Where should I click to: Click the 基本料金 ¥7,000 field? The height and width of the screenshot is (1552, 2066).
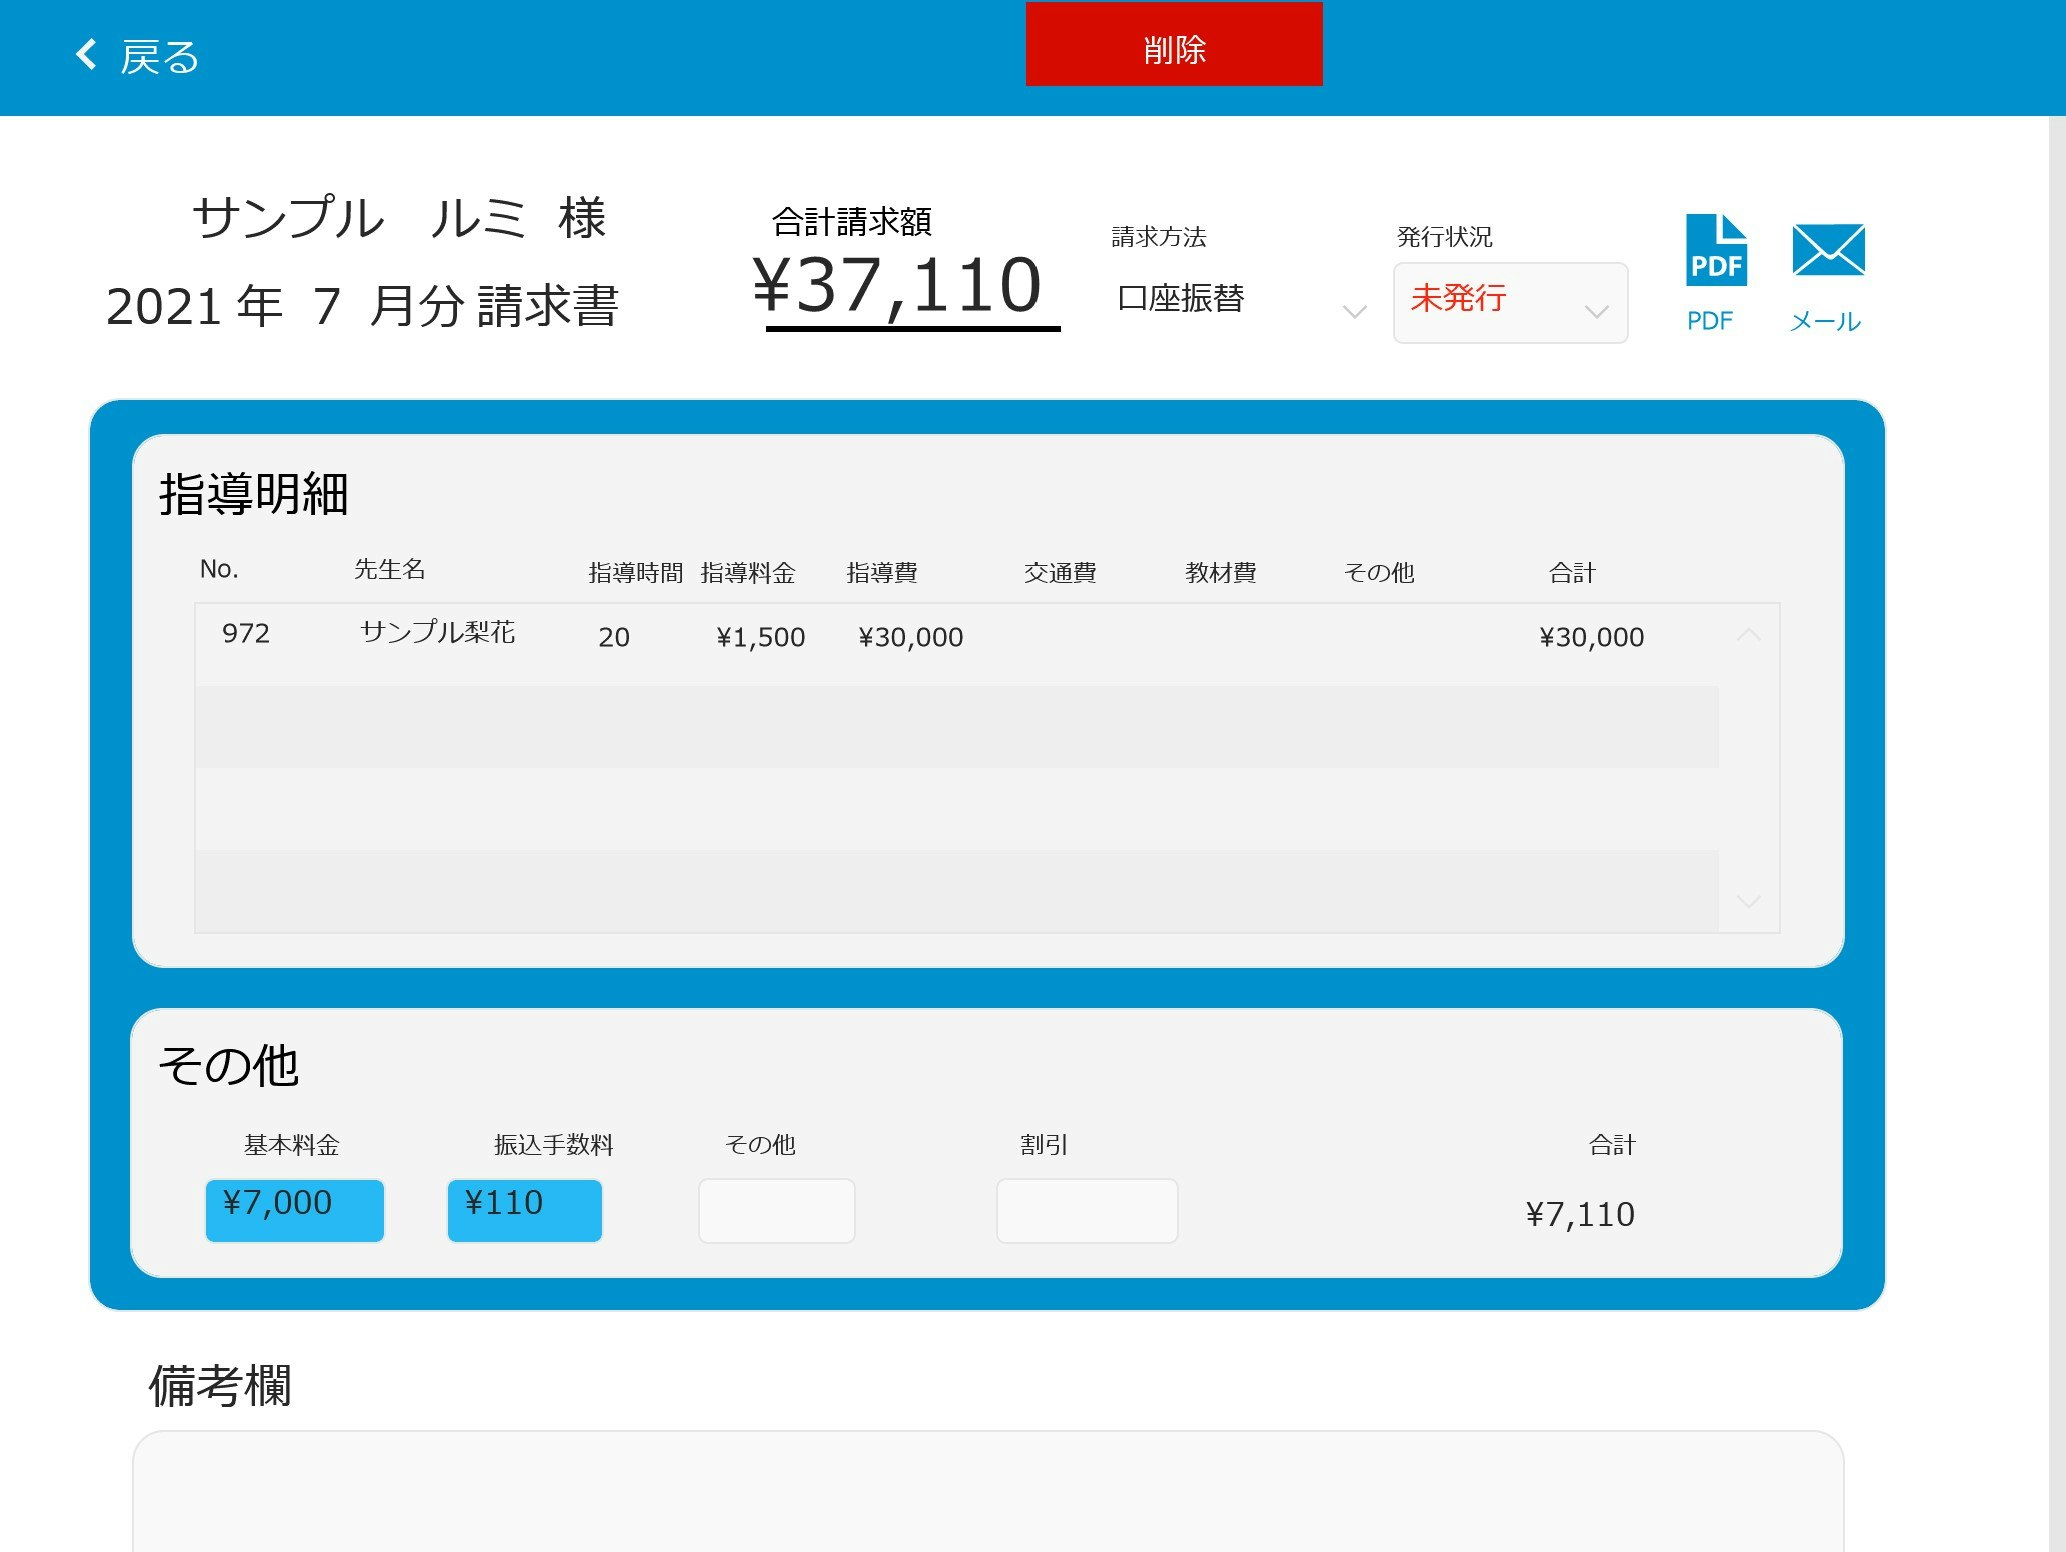coord(294,1210)
